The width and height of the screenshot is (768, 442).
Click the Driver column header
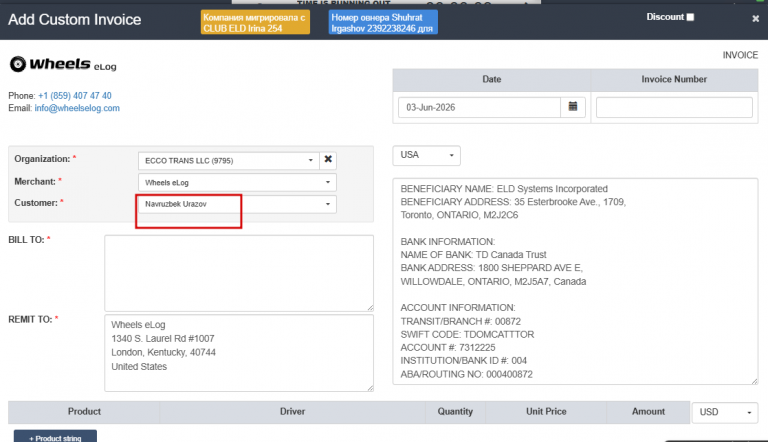click(292, 412)
